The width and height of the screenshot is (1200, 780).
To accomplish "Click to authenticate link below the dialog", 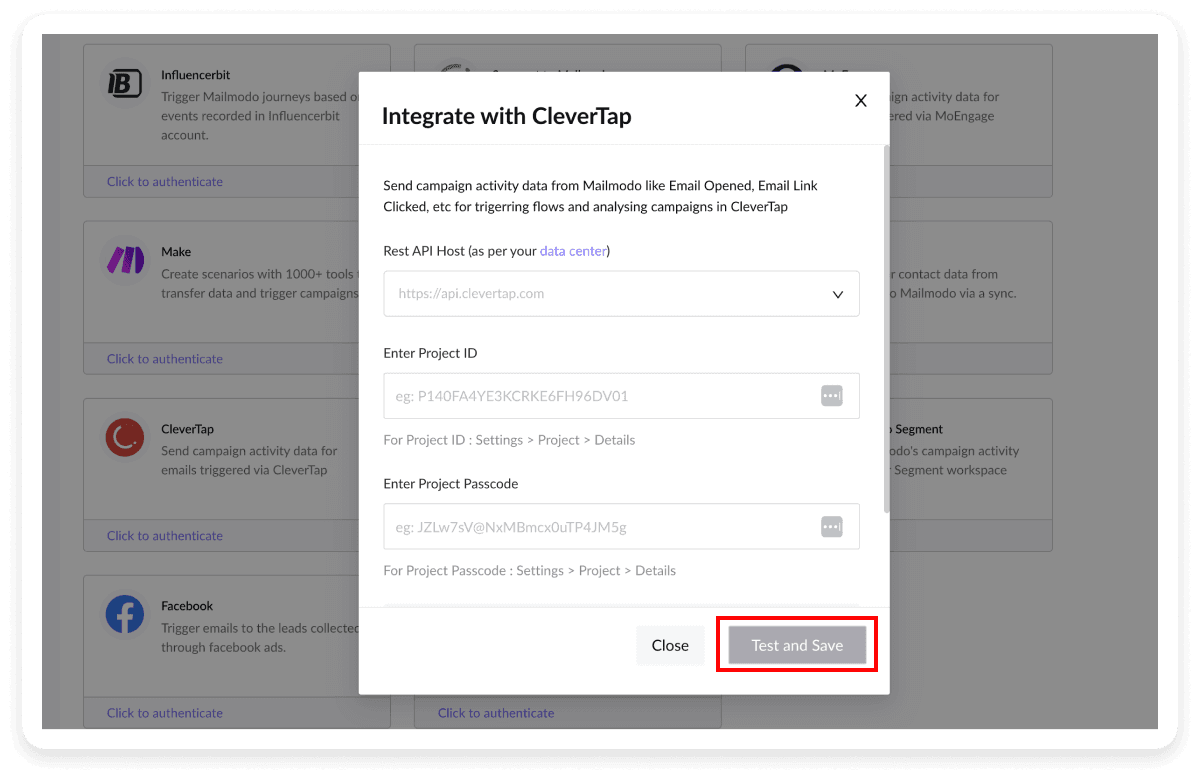I will [x=496, y=713].
